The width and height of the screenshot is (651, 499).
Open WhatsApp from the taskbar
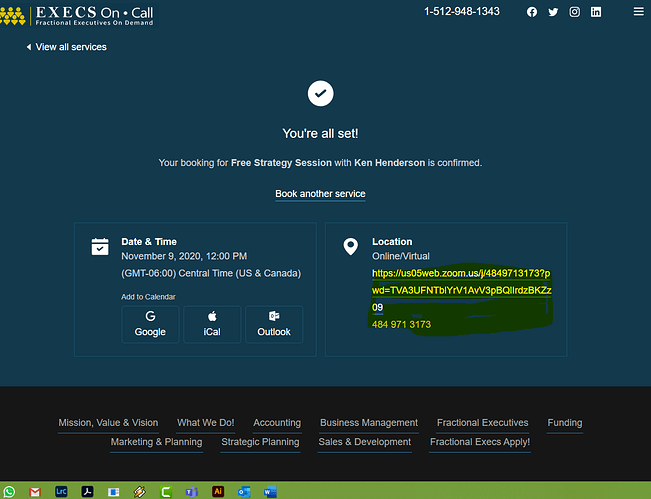click(9, 492)
